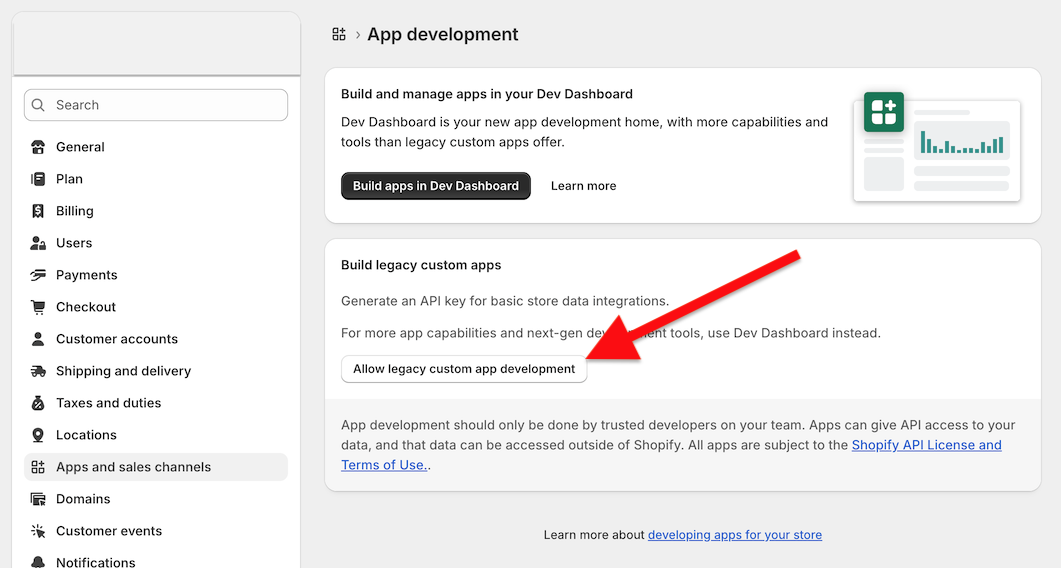Screen dimensions: 1061x568
Task: Click the Billing receipt icon
Action: click(x=38, y=211)
